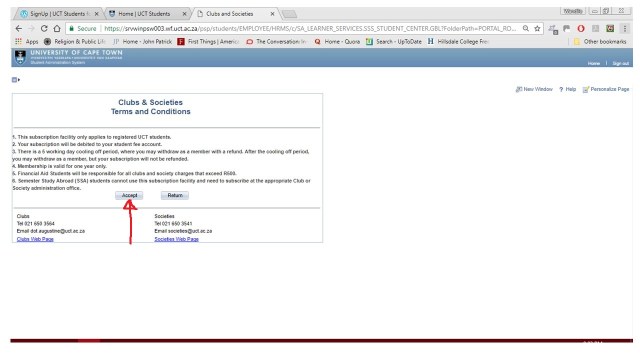Switch to SignUp UCT Students tab

pyautogui.click(x=60, y=14)
